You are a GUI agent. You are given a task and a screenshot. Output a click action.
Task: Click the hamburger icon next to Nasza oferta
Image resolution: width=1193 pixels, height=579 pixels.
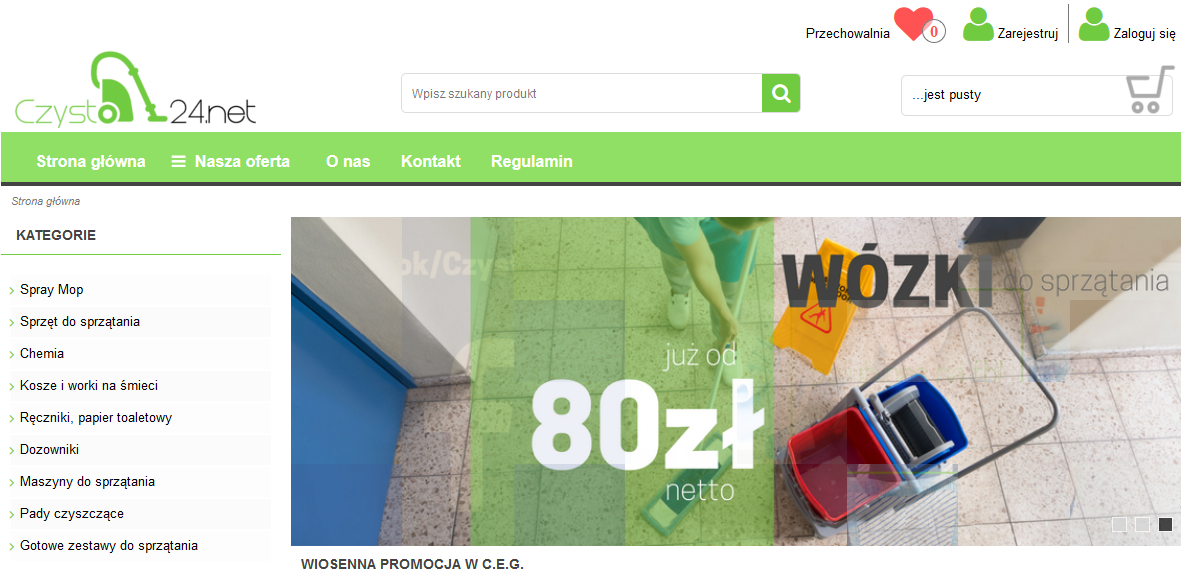click(x=178, y=160)
